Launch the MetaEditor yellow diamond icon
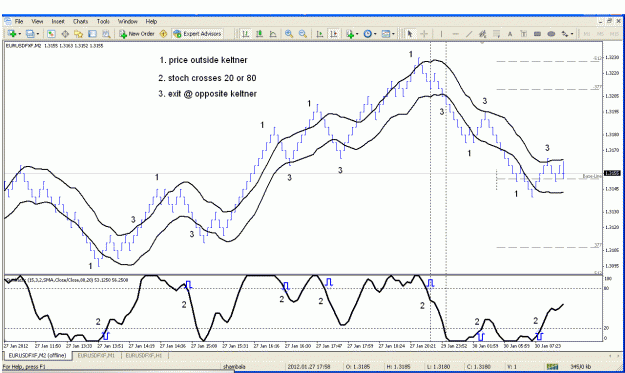625x373 pixels. pos(163,34)
